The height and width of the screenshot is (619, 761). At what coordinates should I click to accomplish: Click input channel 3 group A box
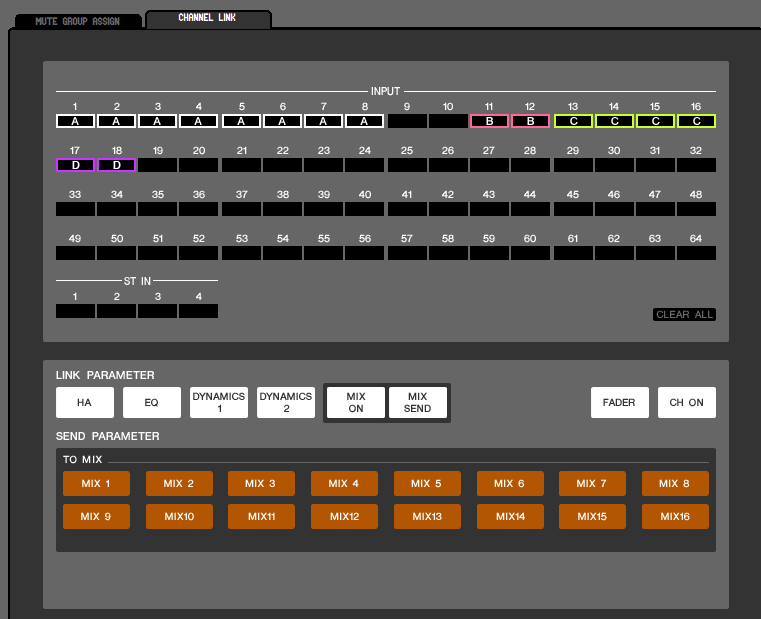[x=157, y=121]
